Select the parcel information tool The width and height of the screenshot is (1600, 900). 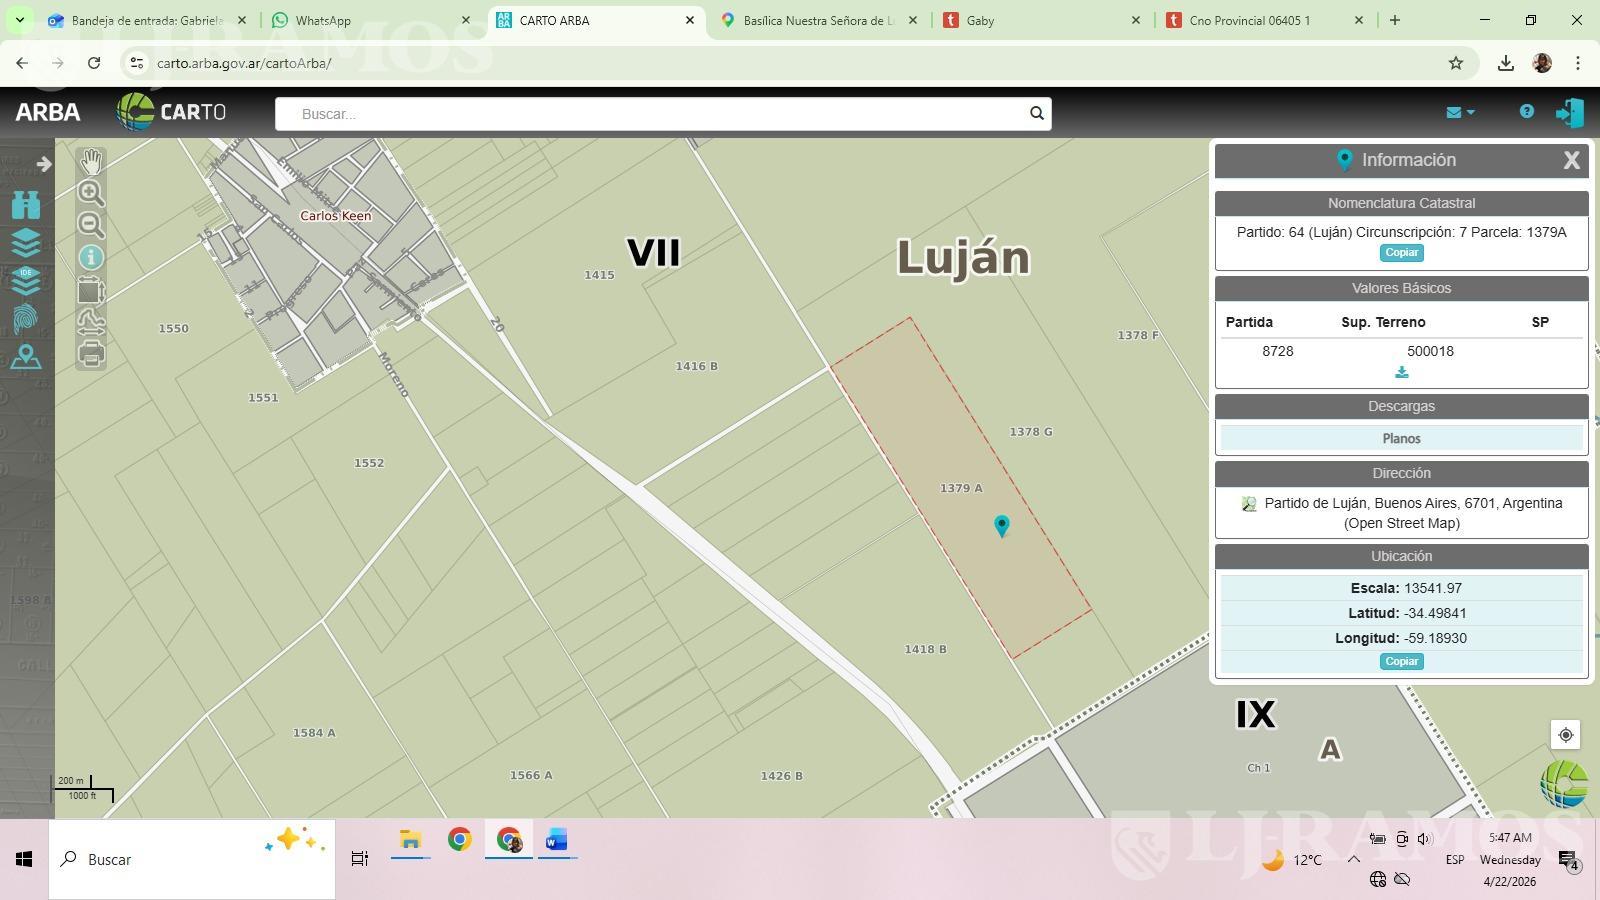click(91, 257)
